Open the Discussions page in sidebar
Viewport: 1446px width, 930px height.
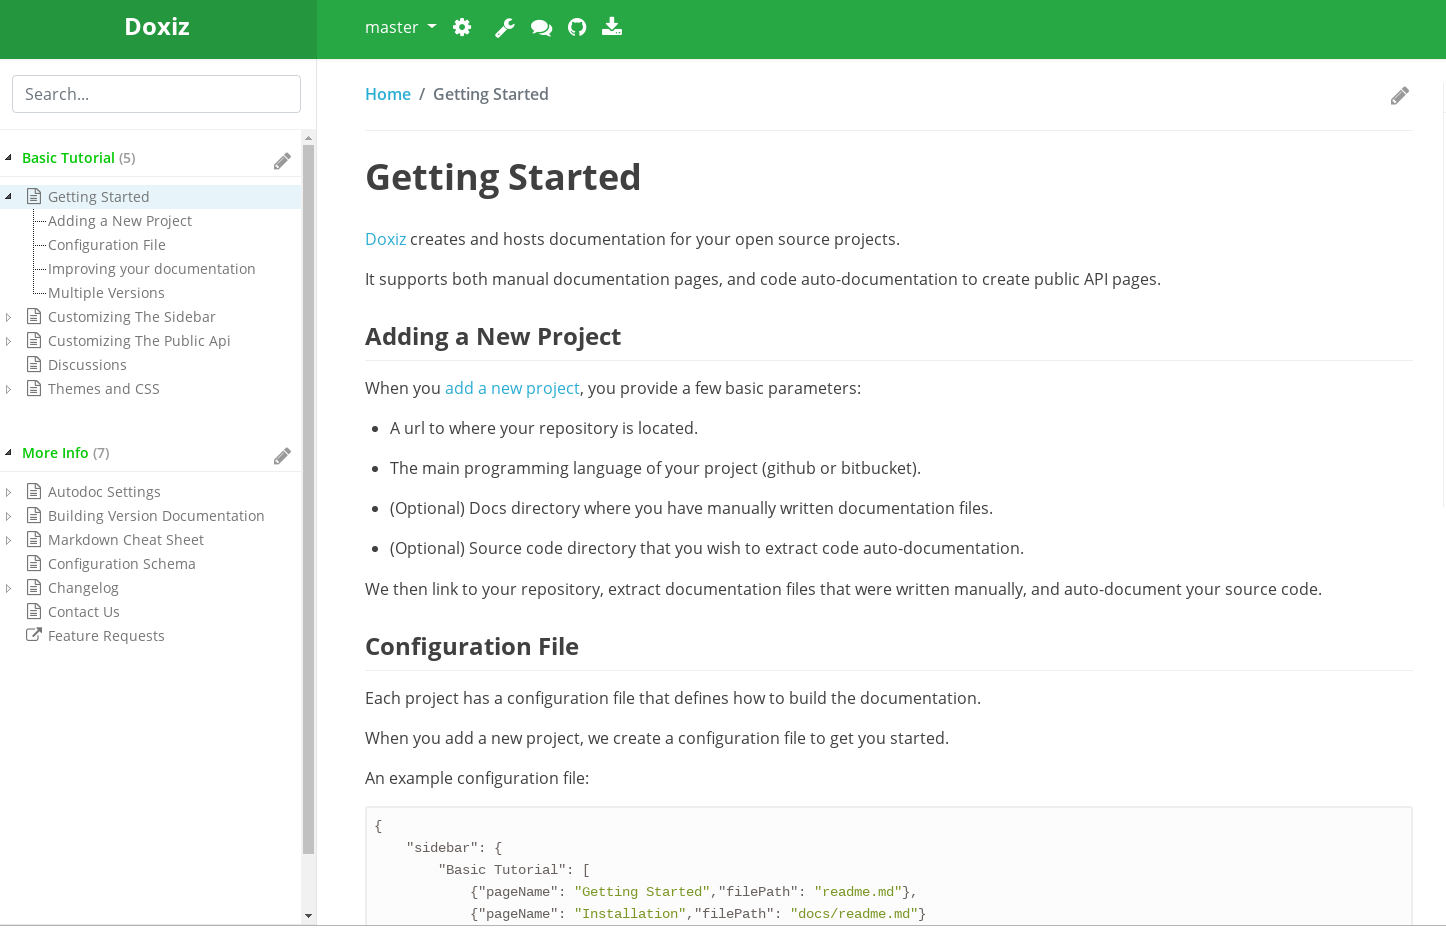(x=87, y=365)
